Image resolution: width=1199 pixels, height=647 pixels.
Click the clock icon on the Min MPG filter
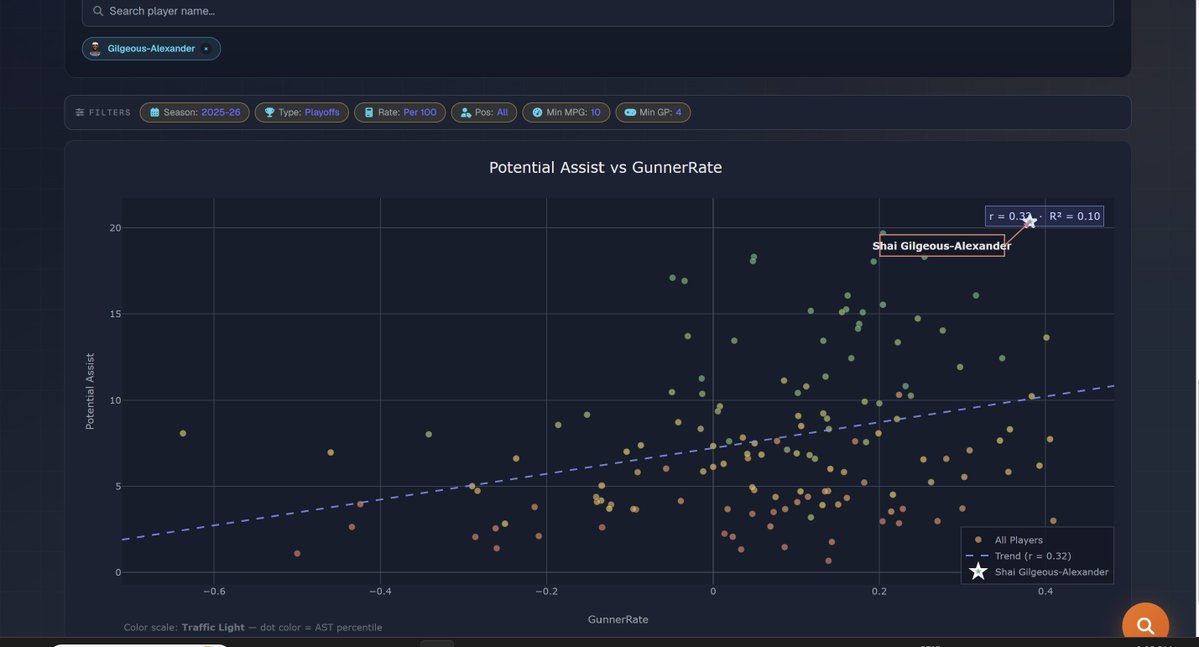point(537,112)
